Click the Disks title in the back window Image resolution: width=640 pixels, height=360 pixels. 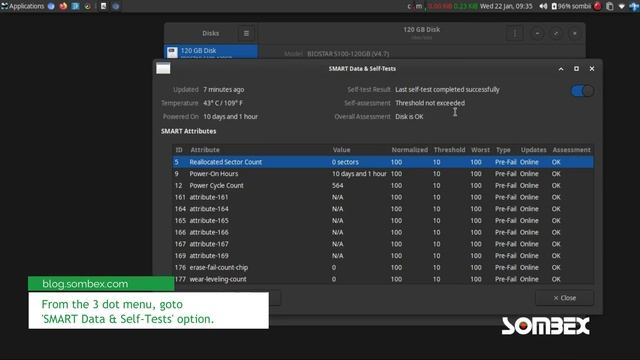(211, 33)
